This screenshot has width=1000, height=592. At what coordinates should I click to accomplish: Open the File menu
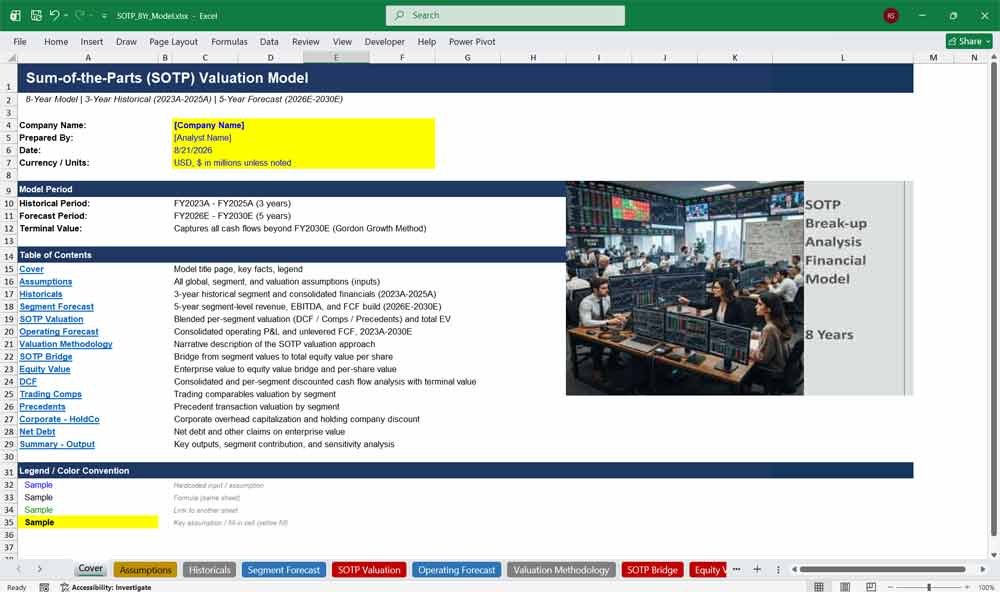pos(20,41)
